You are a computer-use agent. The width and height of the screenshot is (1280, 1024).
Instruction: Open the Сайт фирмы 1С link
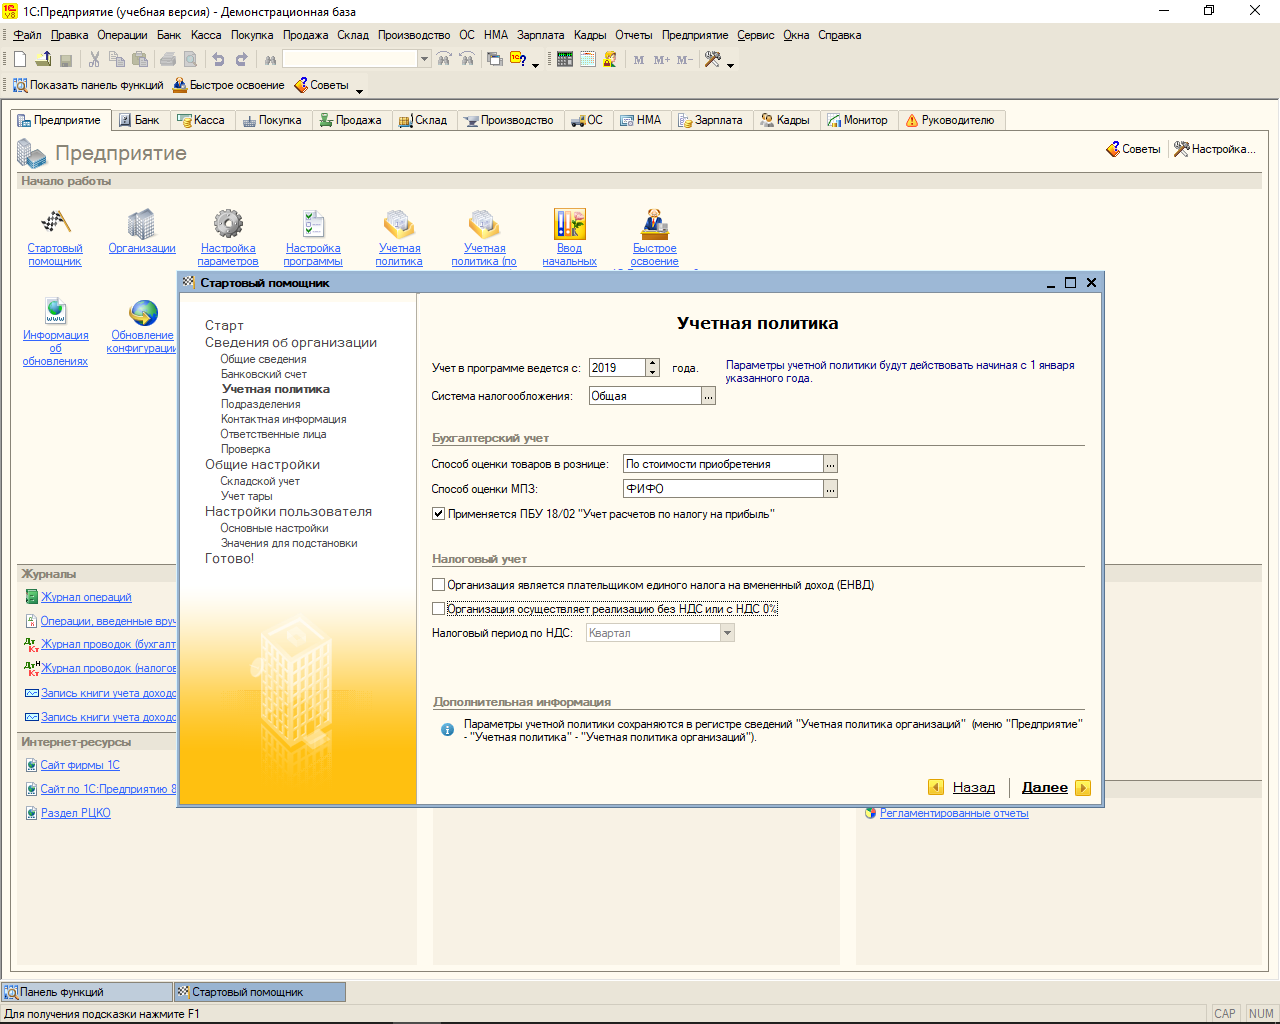(x=80, y=765)
